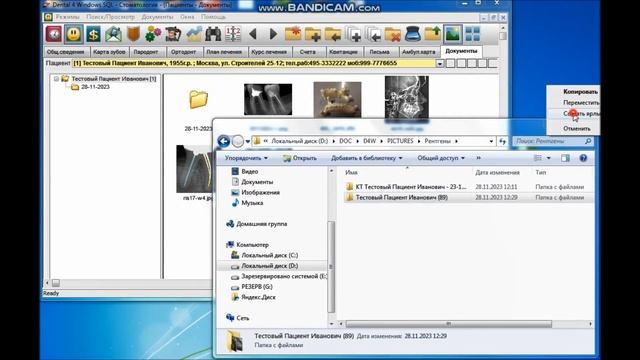Select the 28-11-2023 folder in patient tree
This screenshot has height=360, width=640.
[x=95, y=87]
